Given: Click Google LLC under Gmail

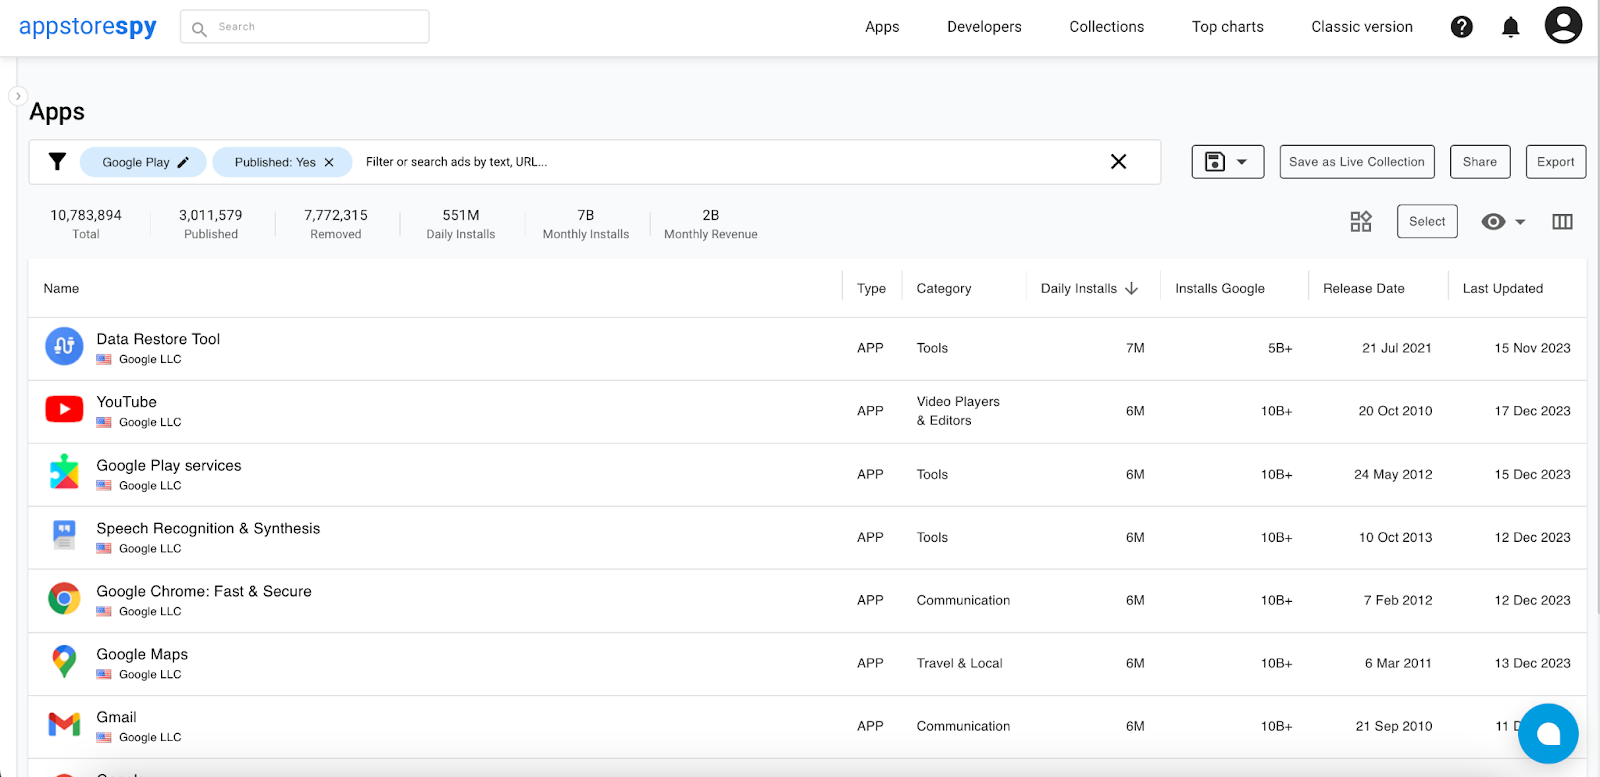Looking at the screenshot, I should 150,737.
